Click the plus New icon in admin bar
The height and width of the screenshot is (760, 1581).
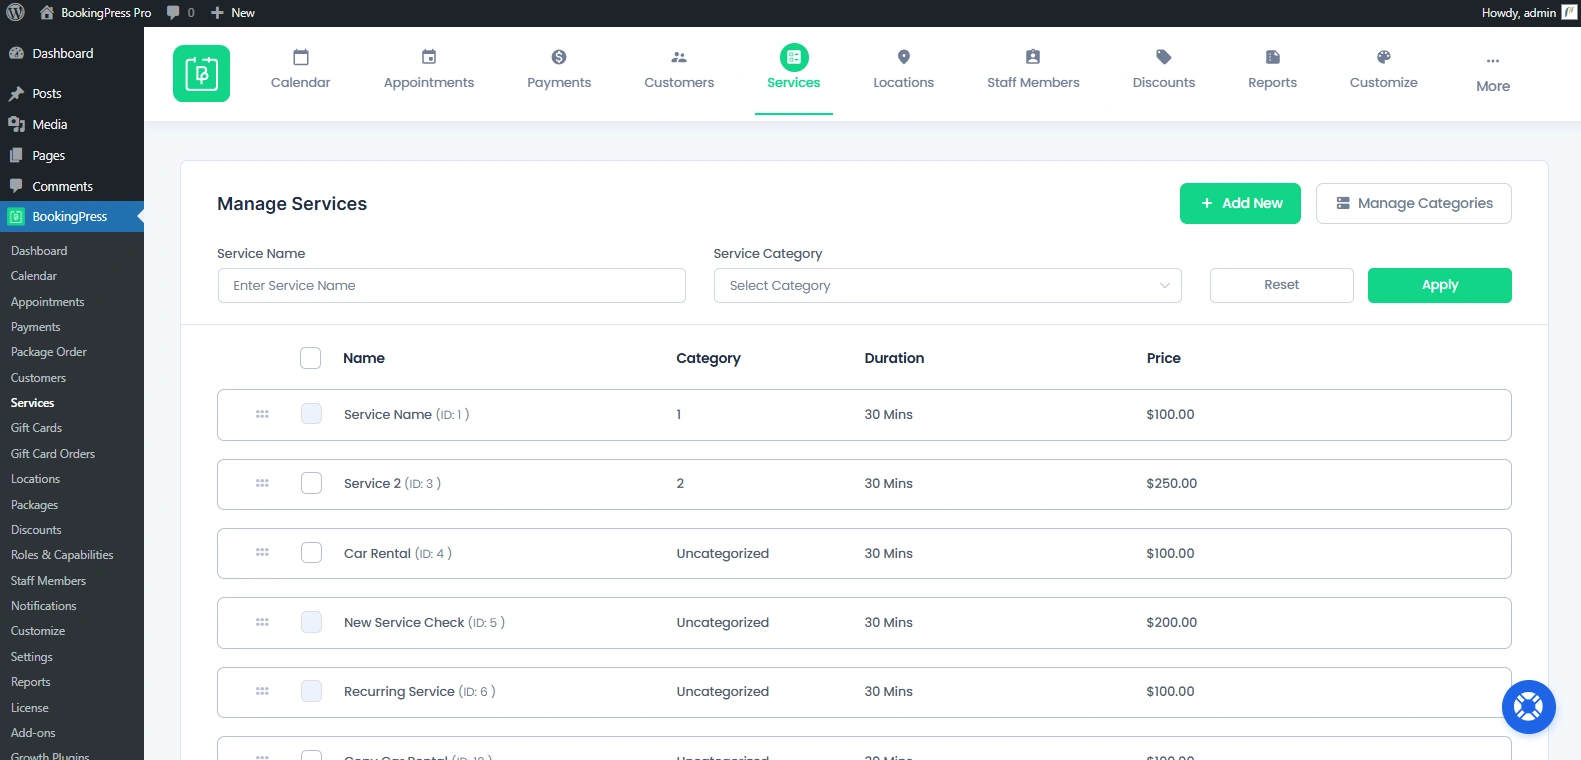pyautogui.click(x=217, y=13)
